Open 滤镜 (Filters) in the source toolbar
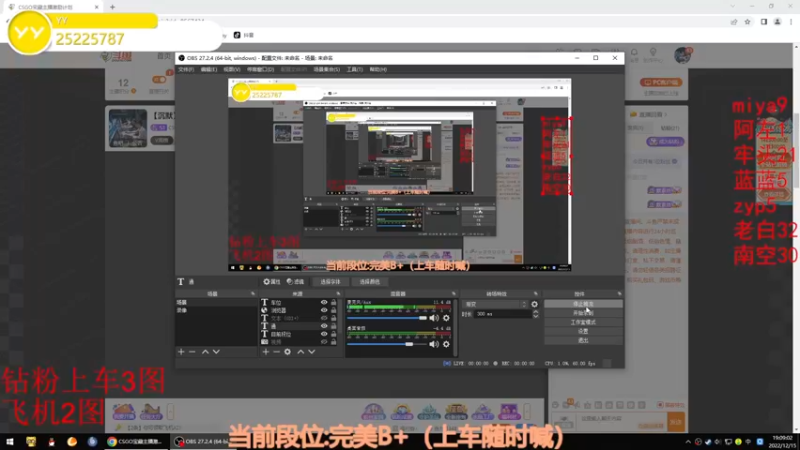The width and height of the screenshot is (800, 450). coord(295,282)
